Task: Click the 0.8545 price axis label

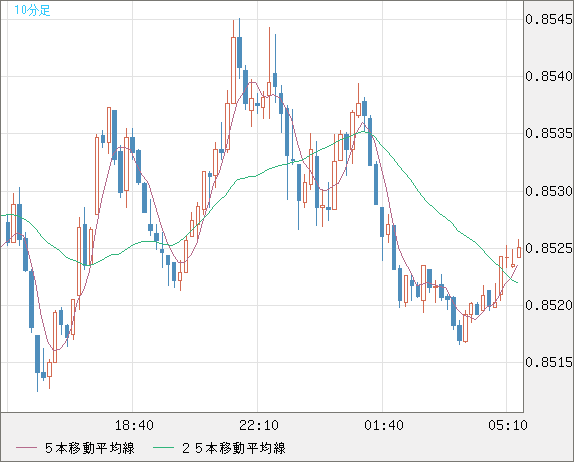Action: [x=549, y=19]
